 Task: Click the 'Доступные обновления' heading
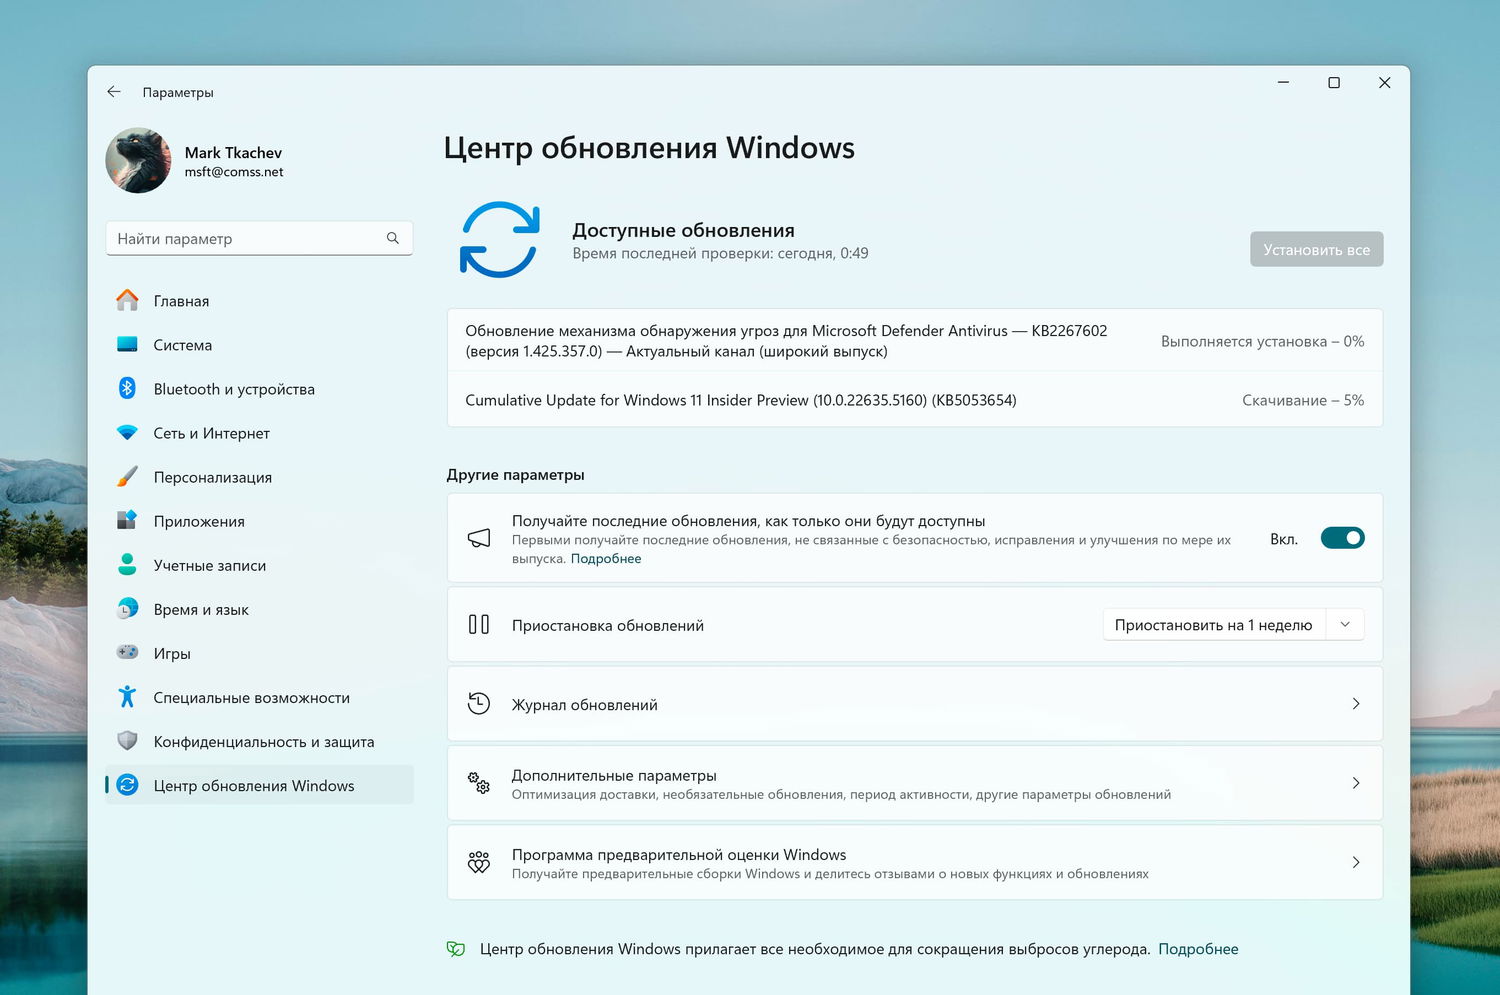(683, 230)
